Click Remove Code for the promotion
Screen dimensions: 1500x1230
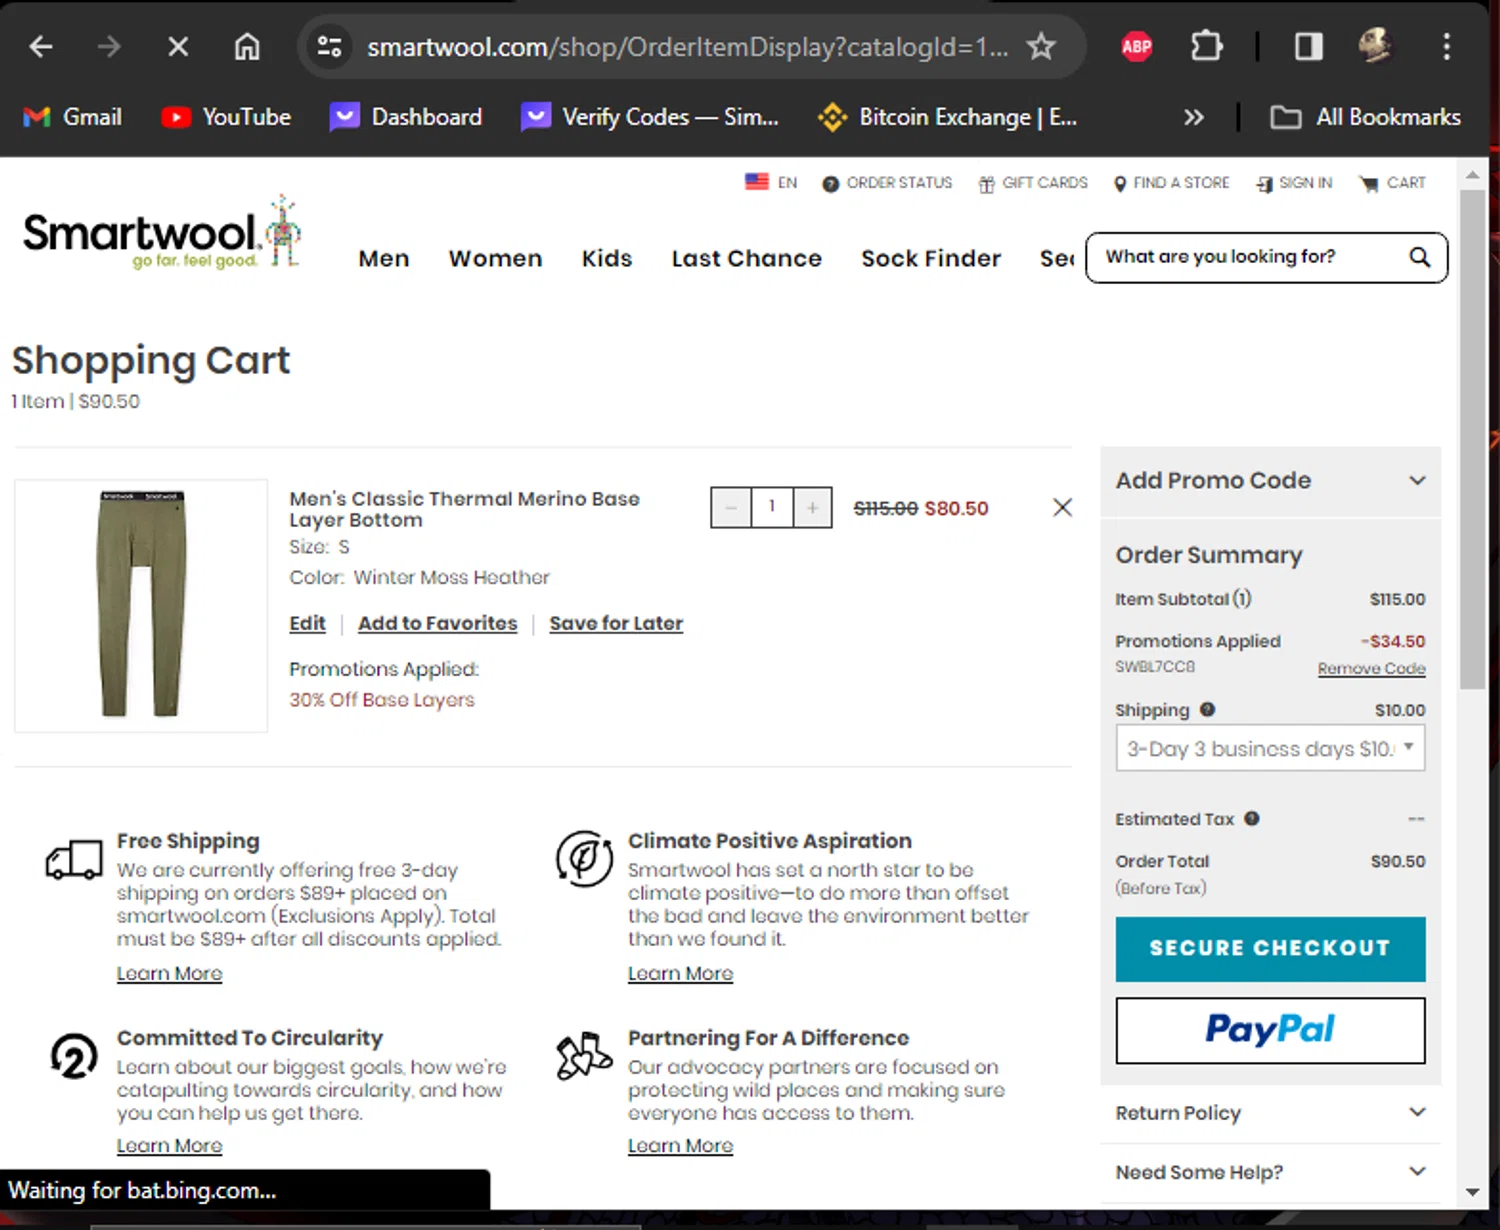coord(1371,668)
